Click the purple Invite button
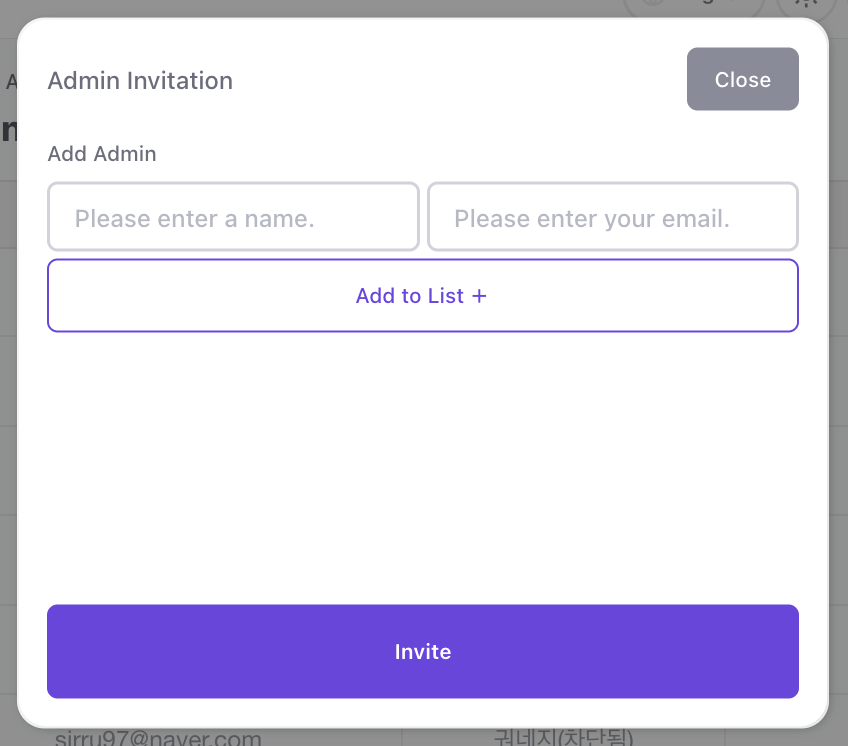Screen dimensions: 848x746 pyautogui.click(x=422, y=651)
